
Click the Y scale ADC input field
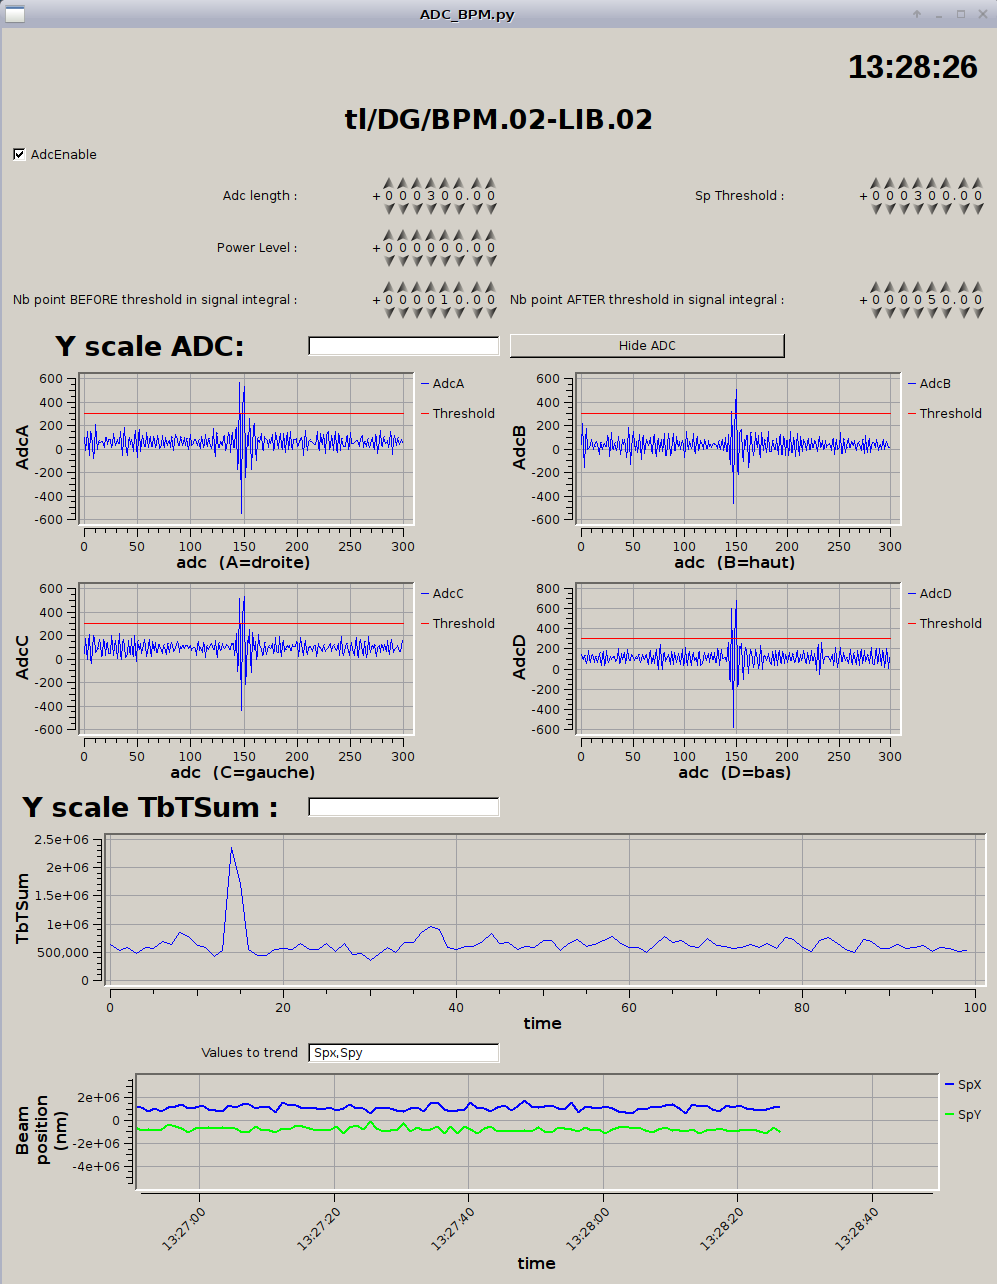coord(403,346)
